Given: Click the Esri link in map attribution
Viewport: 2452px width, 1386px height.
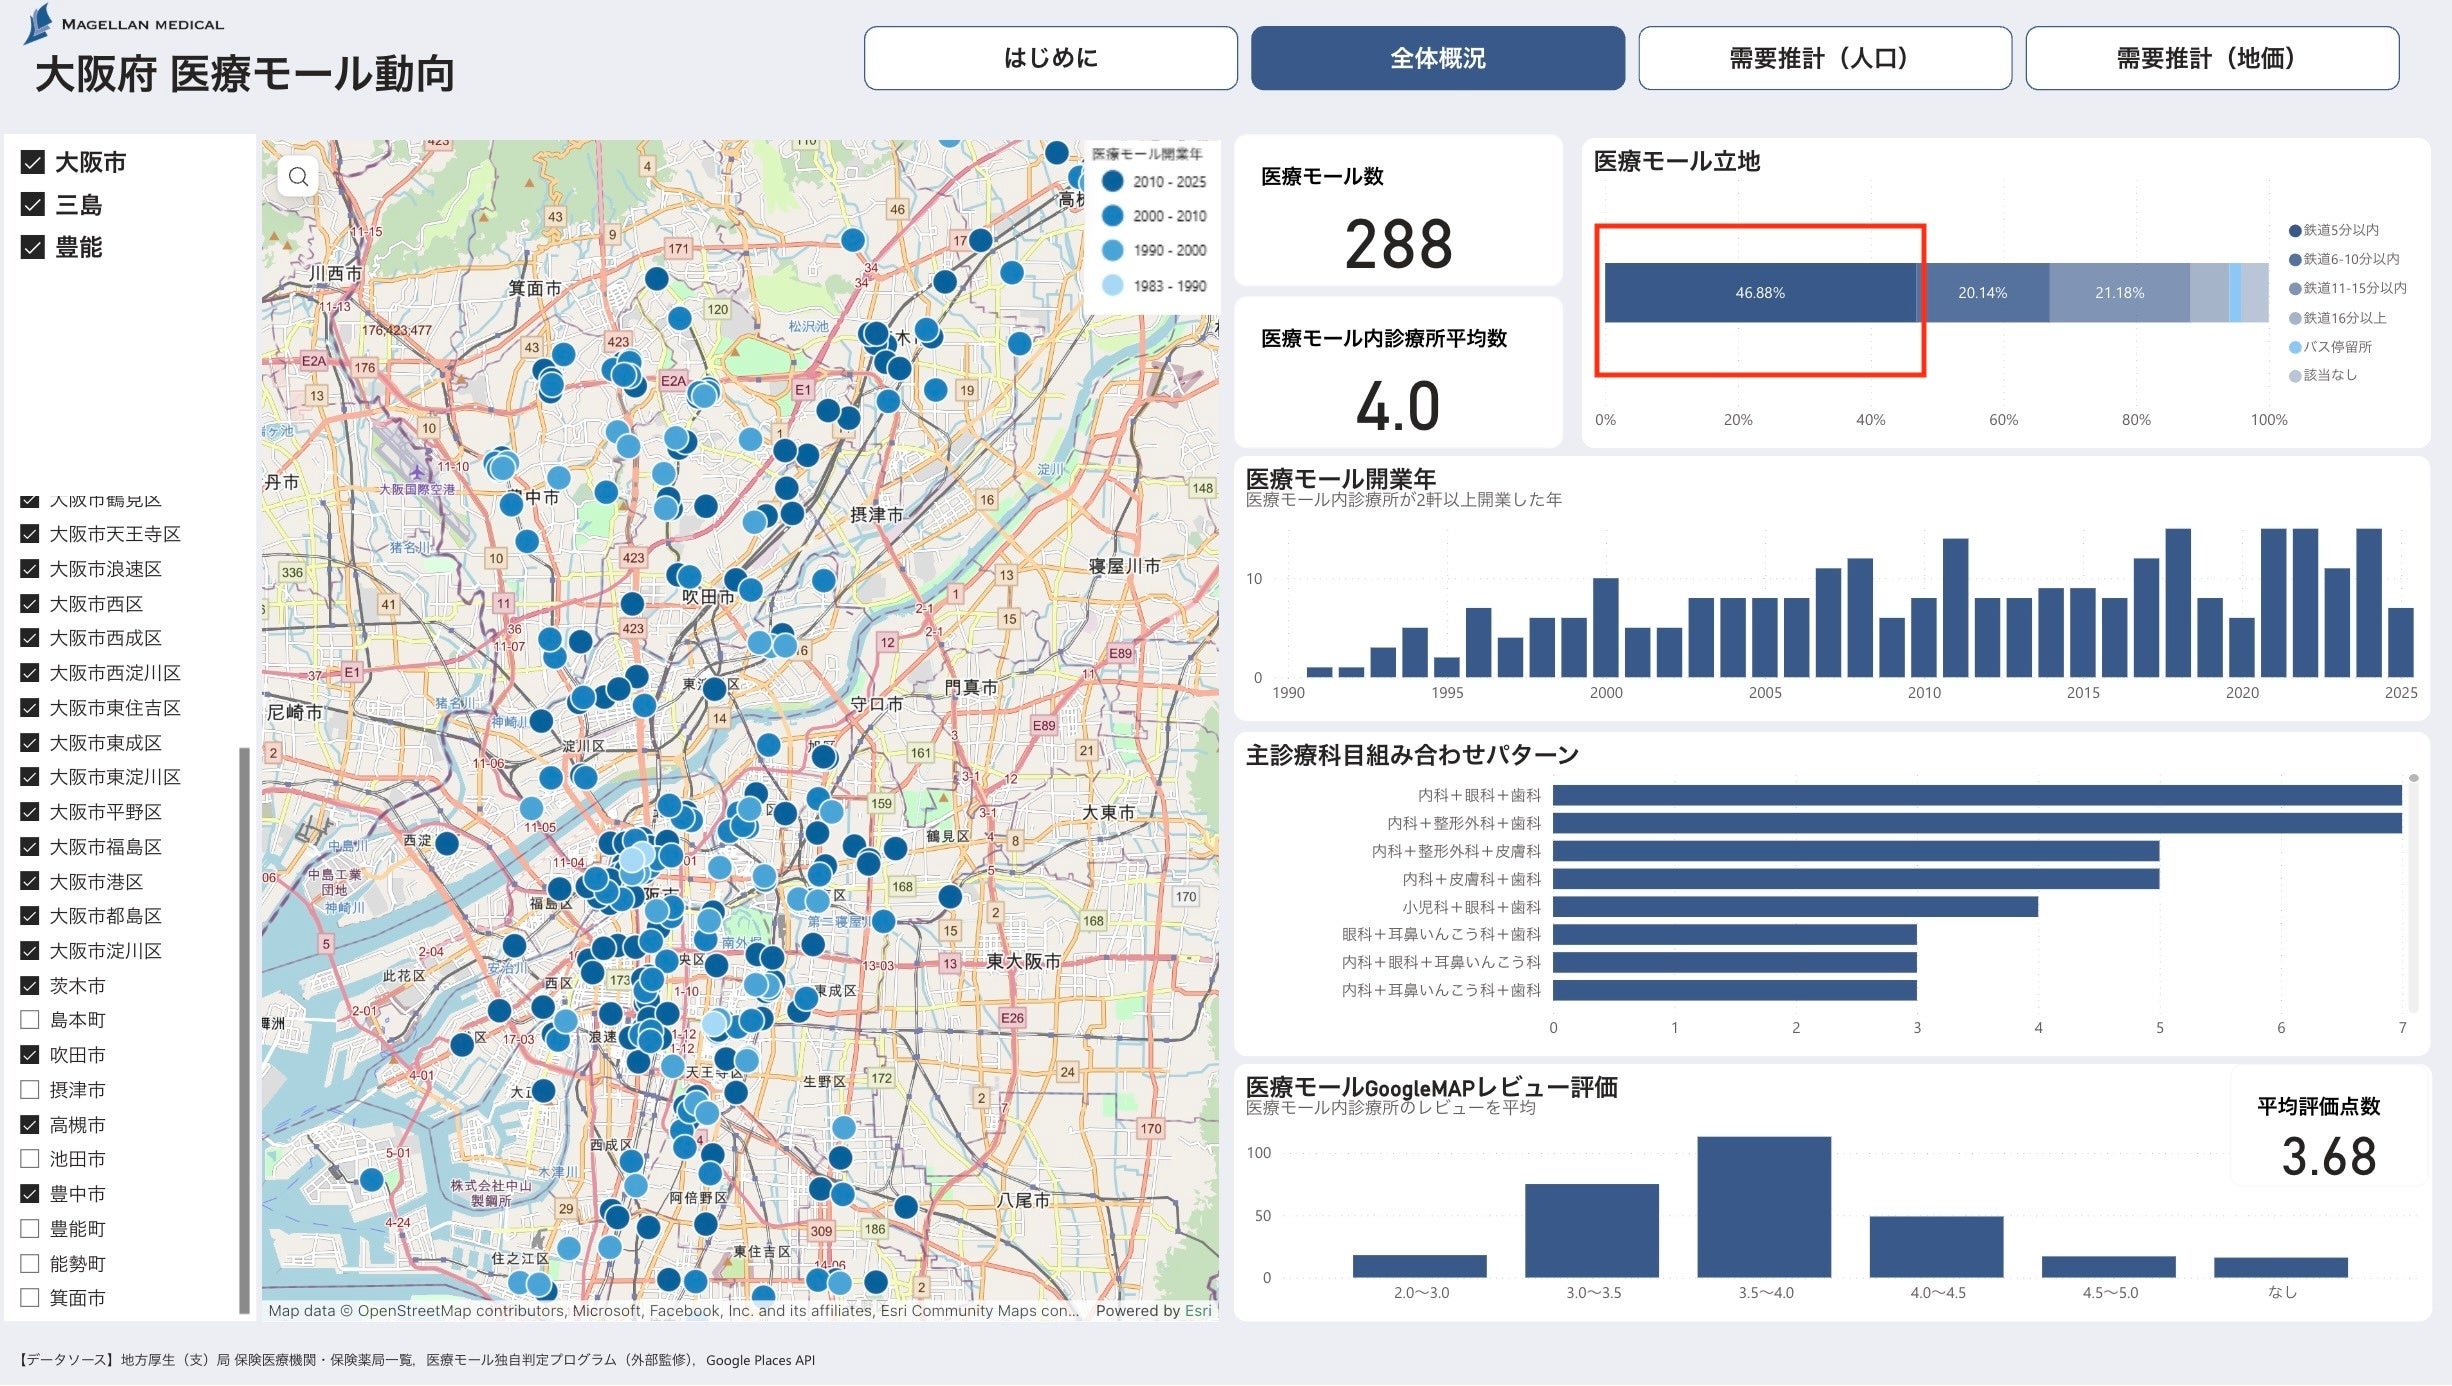Looking at the screenshot, I should point(1197,1311).
